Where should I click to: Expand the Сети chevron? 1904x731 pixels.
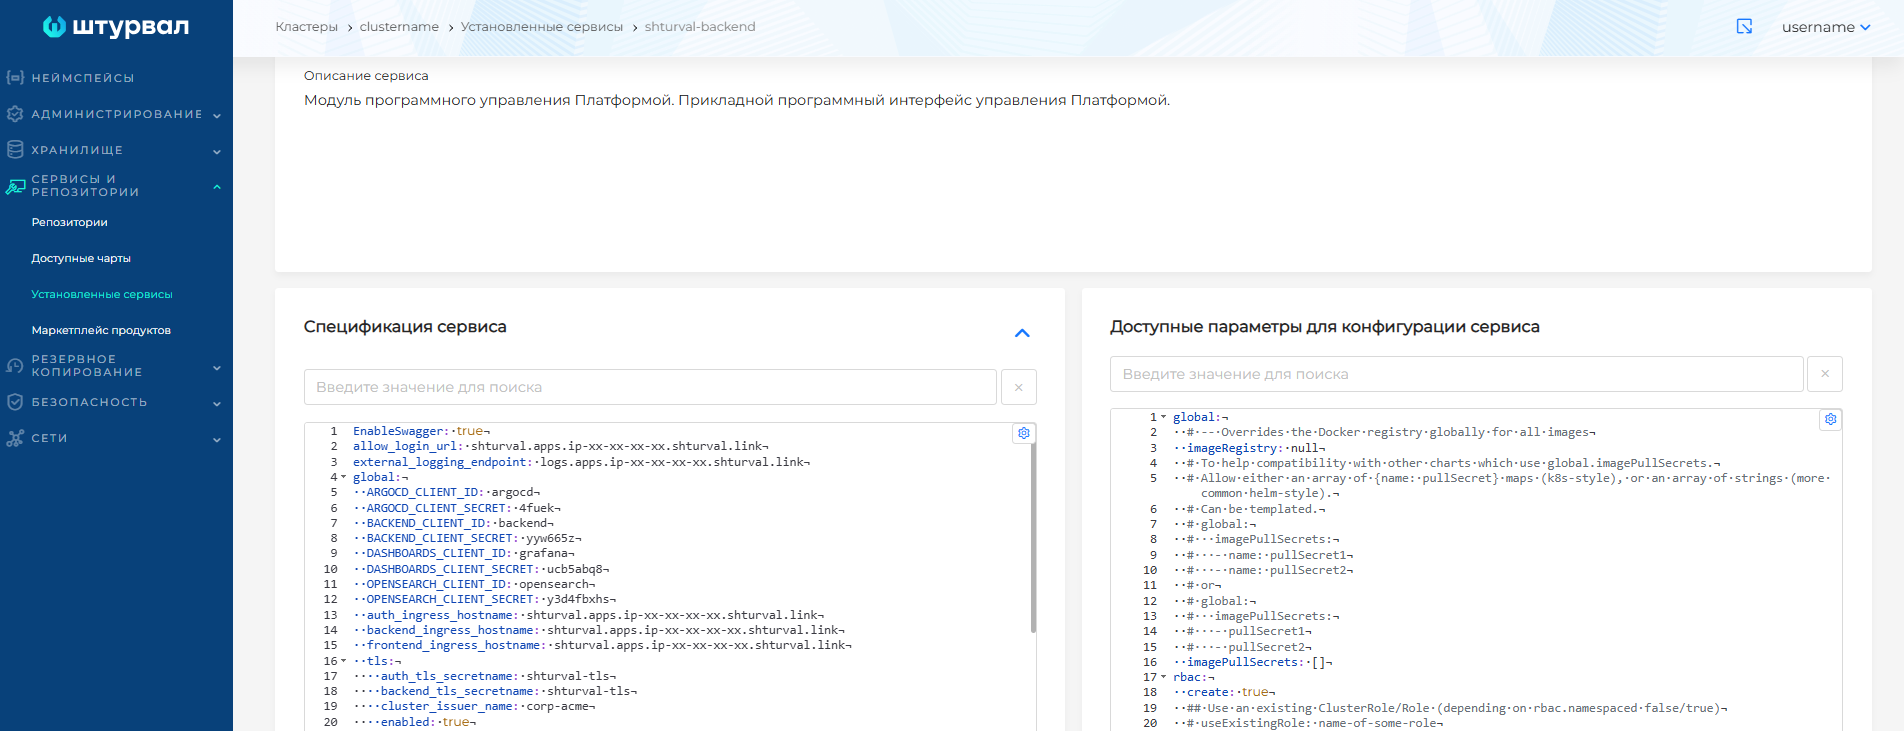217,440
